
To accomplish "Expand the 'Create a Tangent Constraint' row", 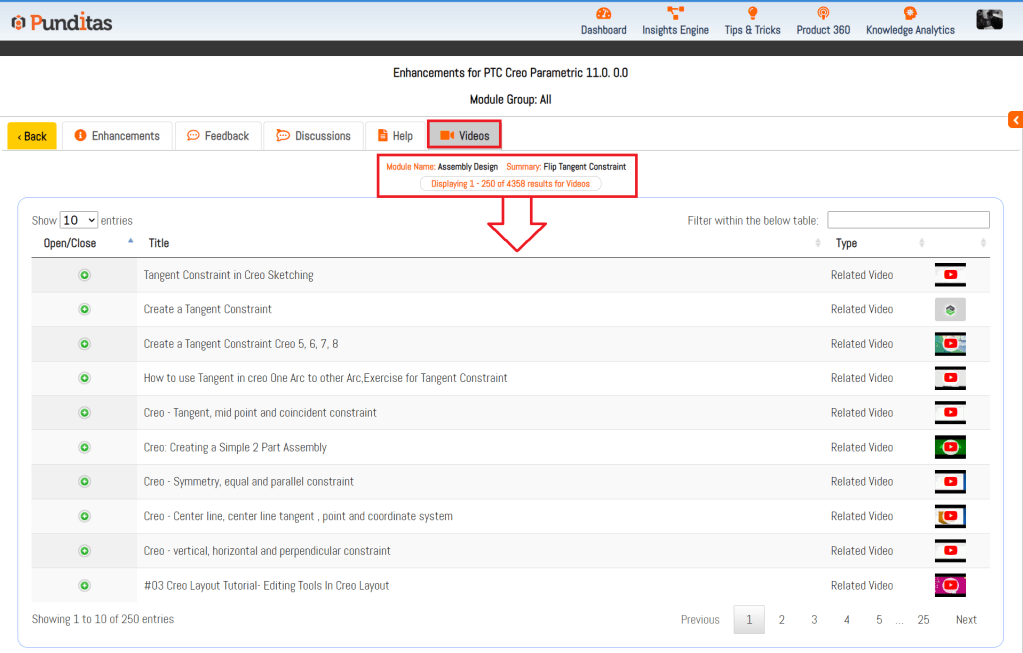I will click(x=84, y=310).
